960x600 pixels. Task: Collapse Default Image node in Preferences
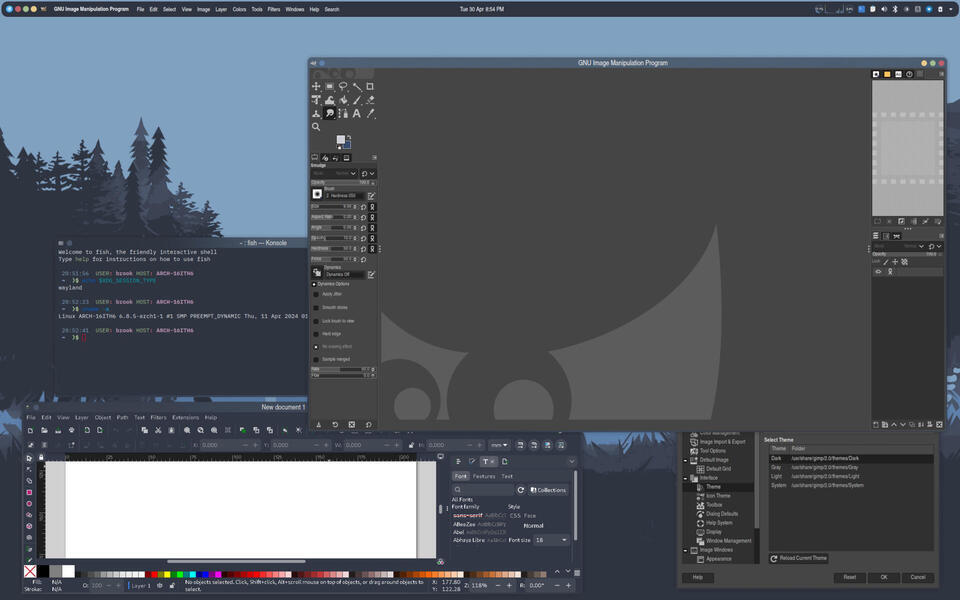(x=685, y=460)
